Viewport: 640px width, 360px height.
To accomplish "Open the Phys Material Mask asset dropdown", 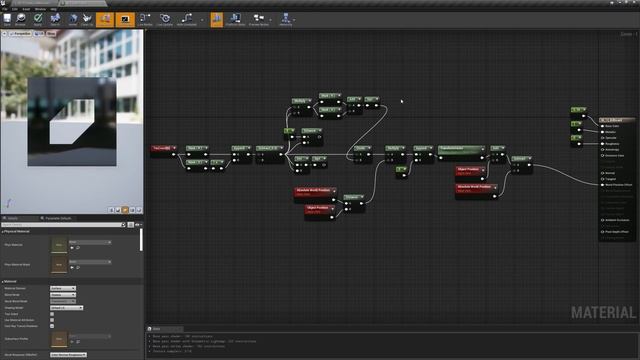I will coord(90,262).
